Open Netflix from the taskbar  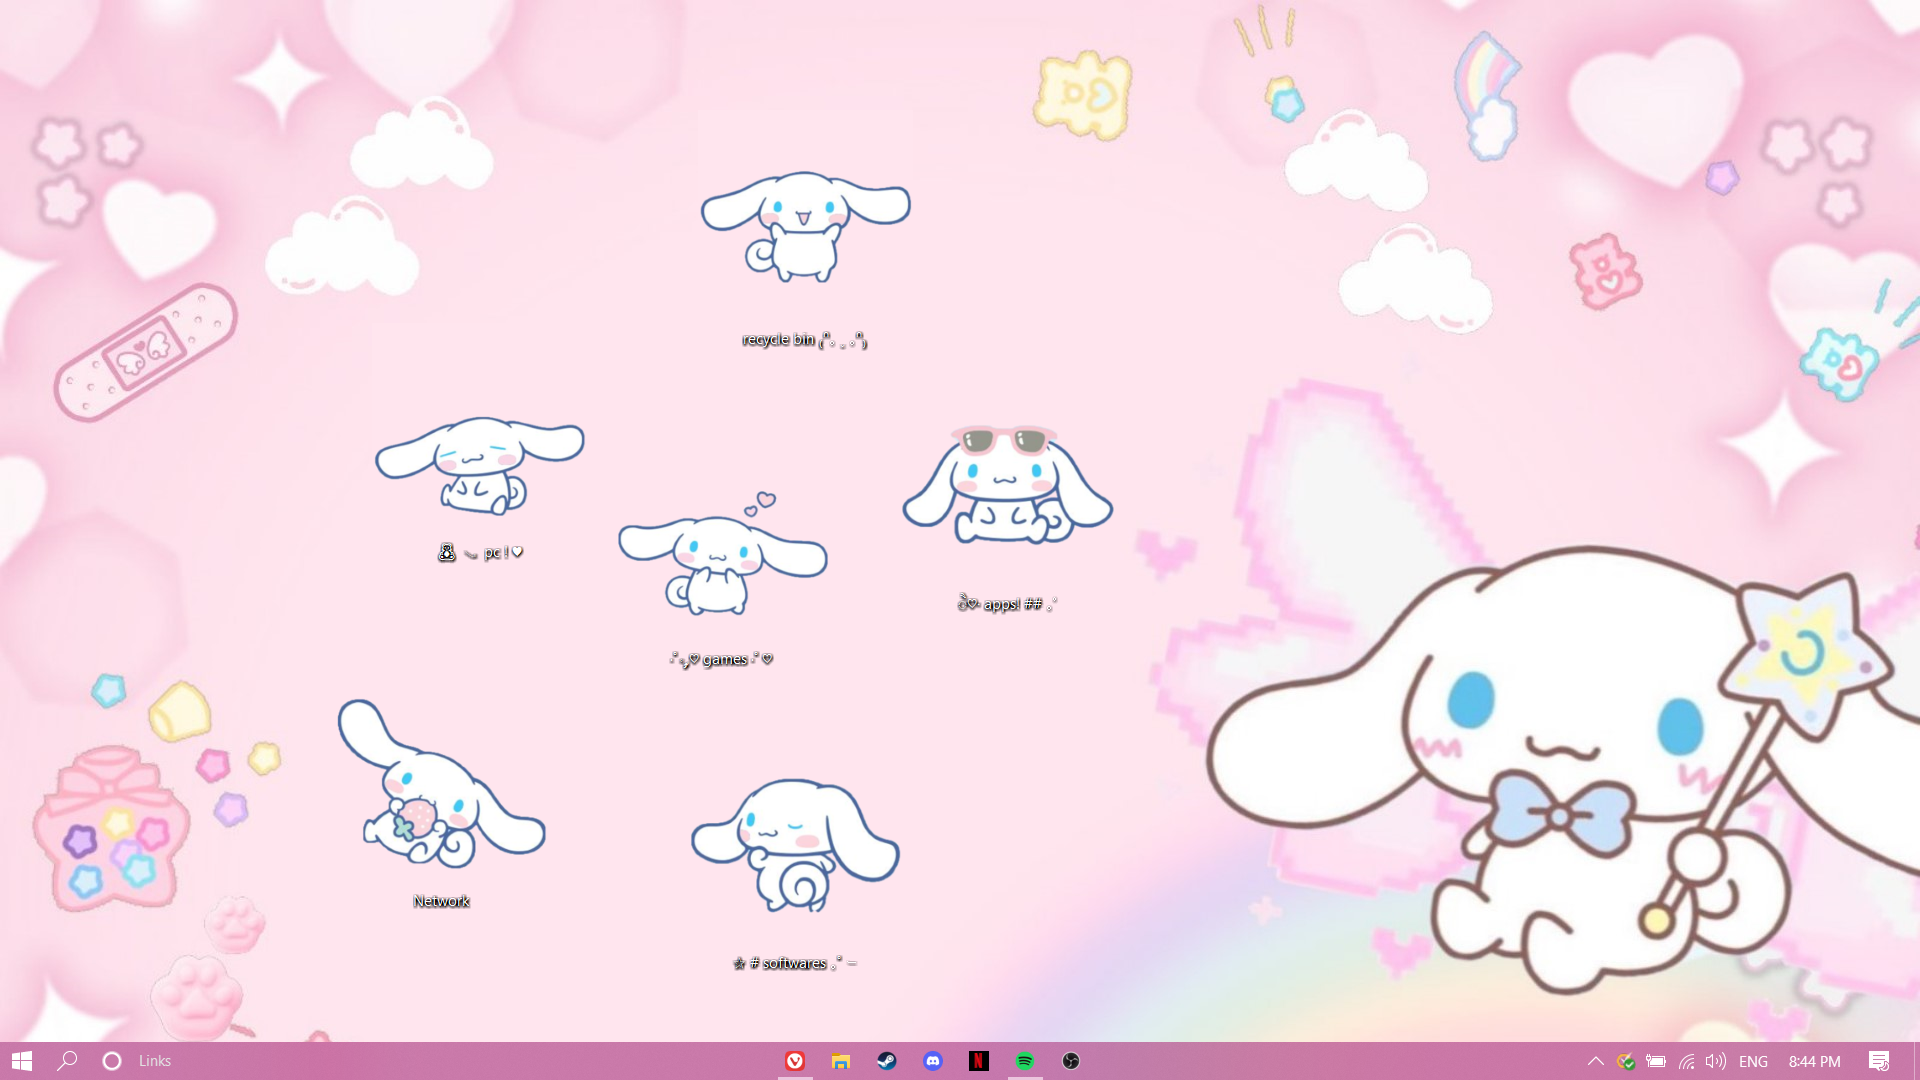(979, 1061)
